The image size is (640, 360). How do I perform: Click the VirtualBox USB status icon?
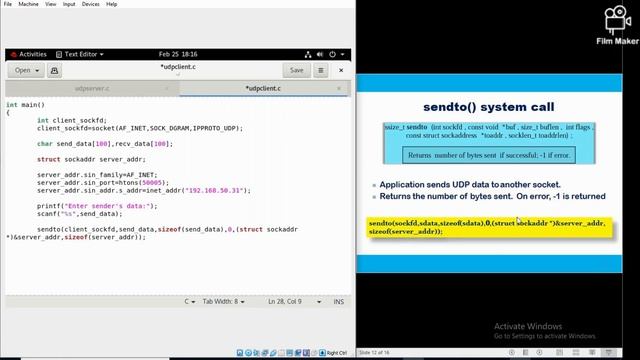(x=273, y=353)
